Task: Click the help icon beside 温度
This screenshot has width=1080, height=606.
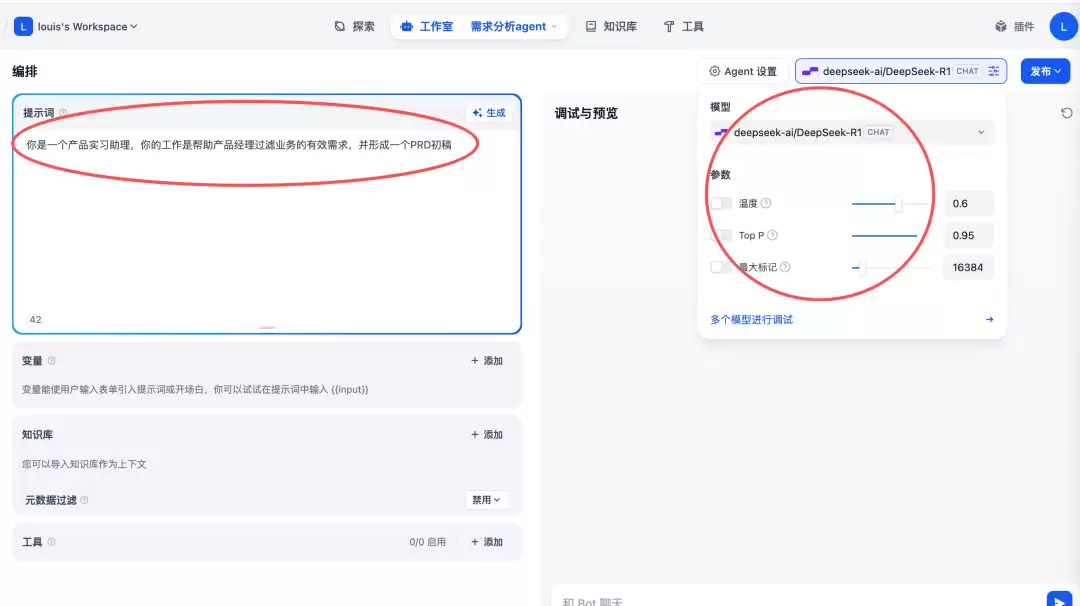Action: (x=766, y=203)
